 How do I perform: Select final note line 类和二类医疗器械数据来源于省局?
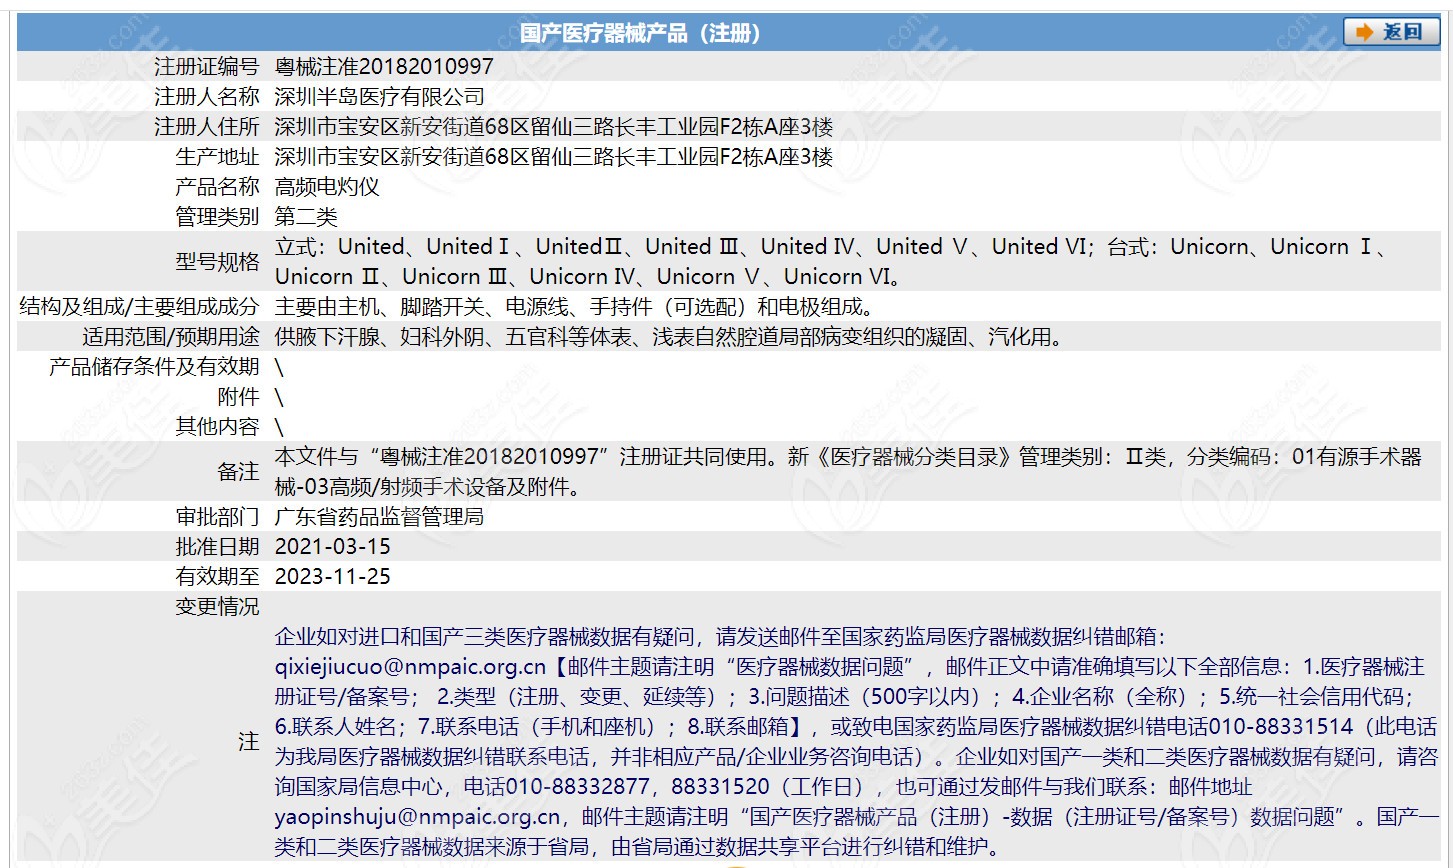pyautogui.click(x=638, y=846)
